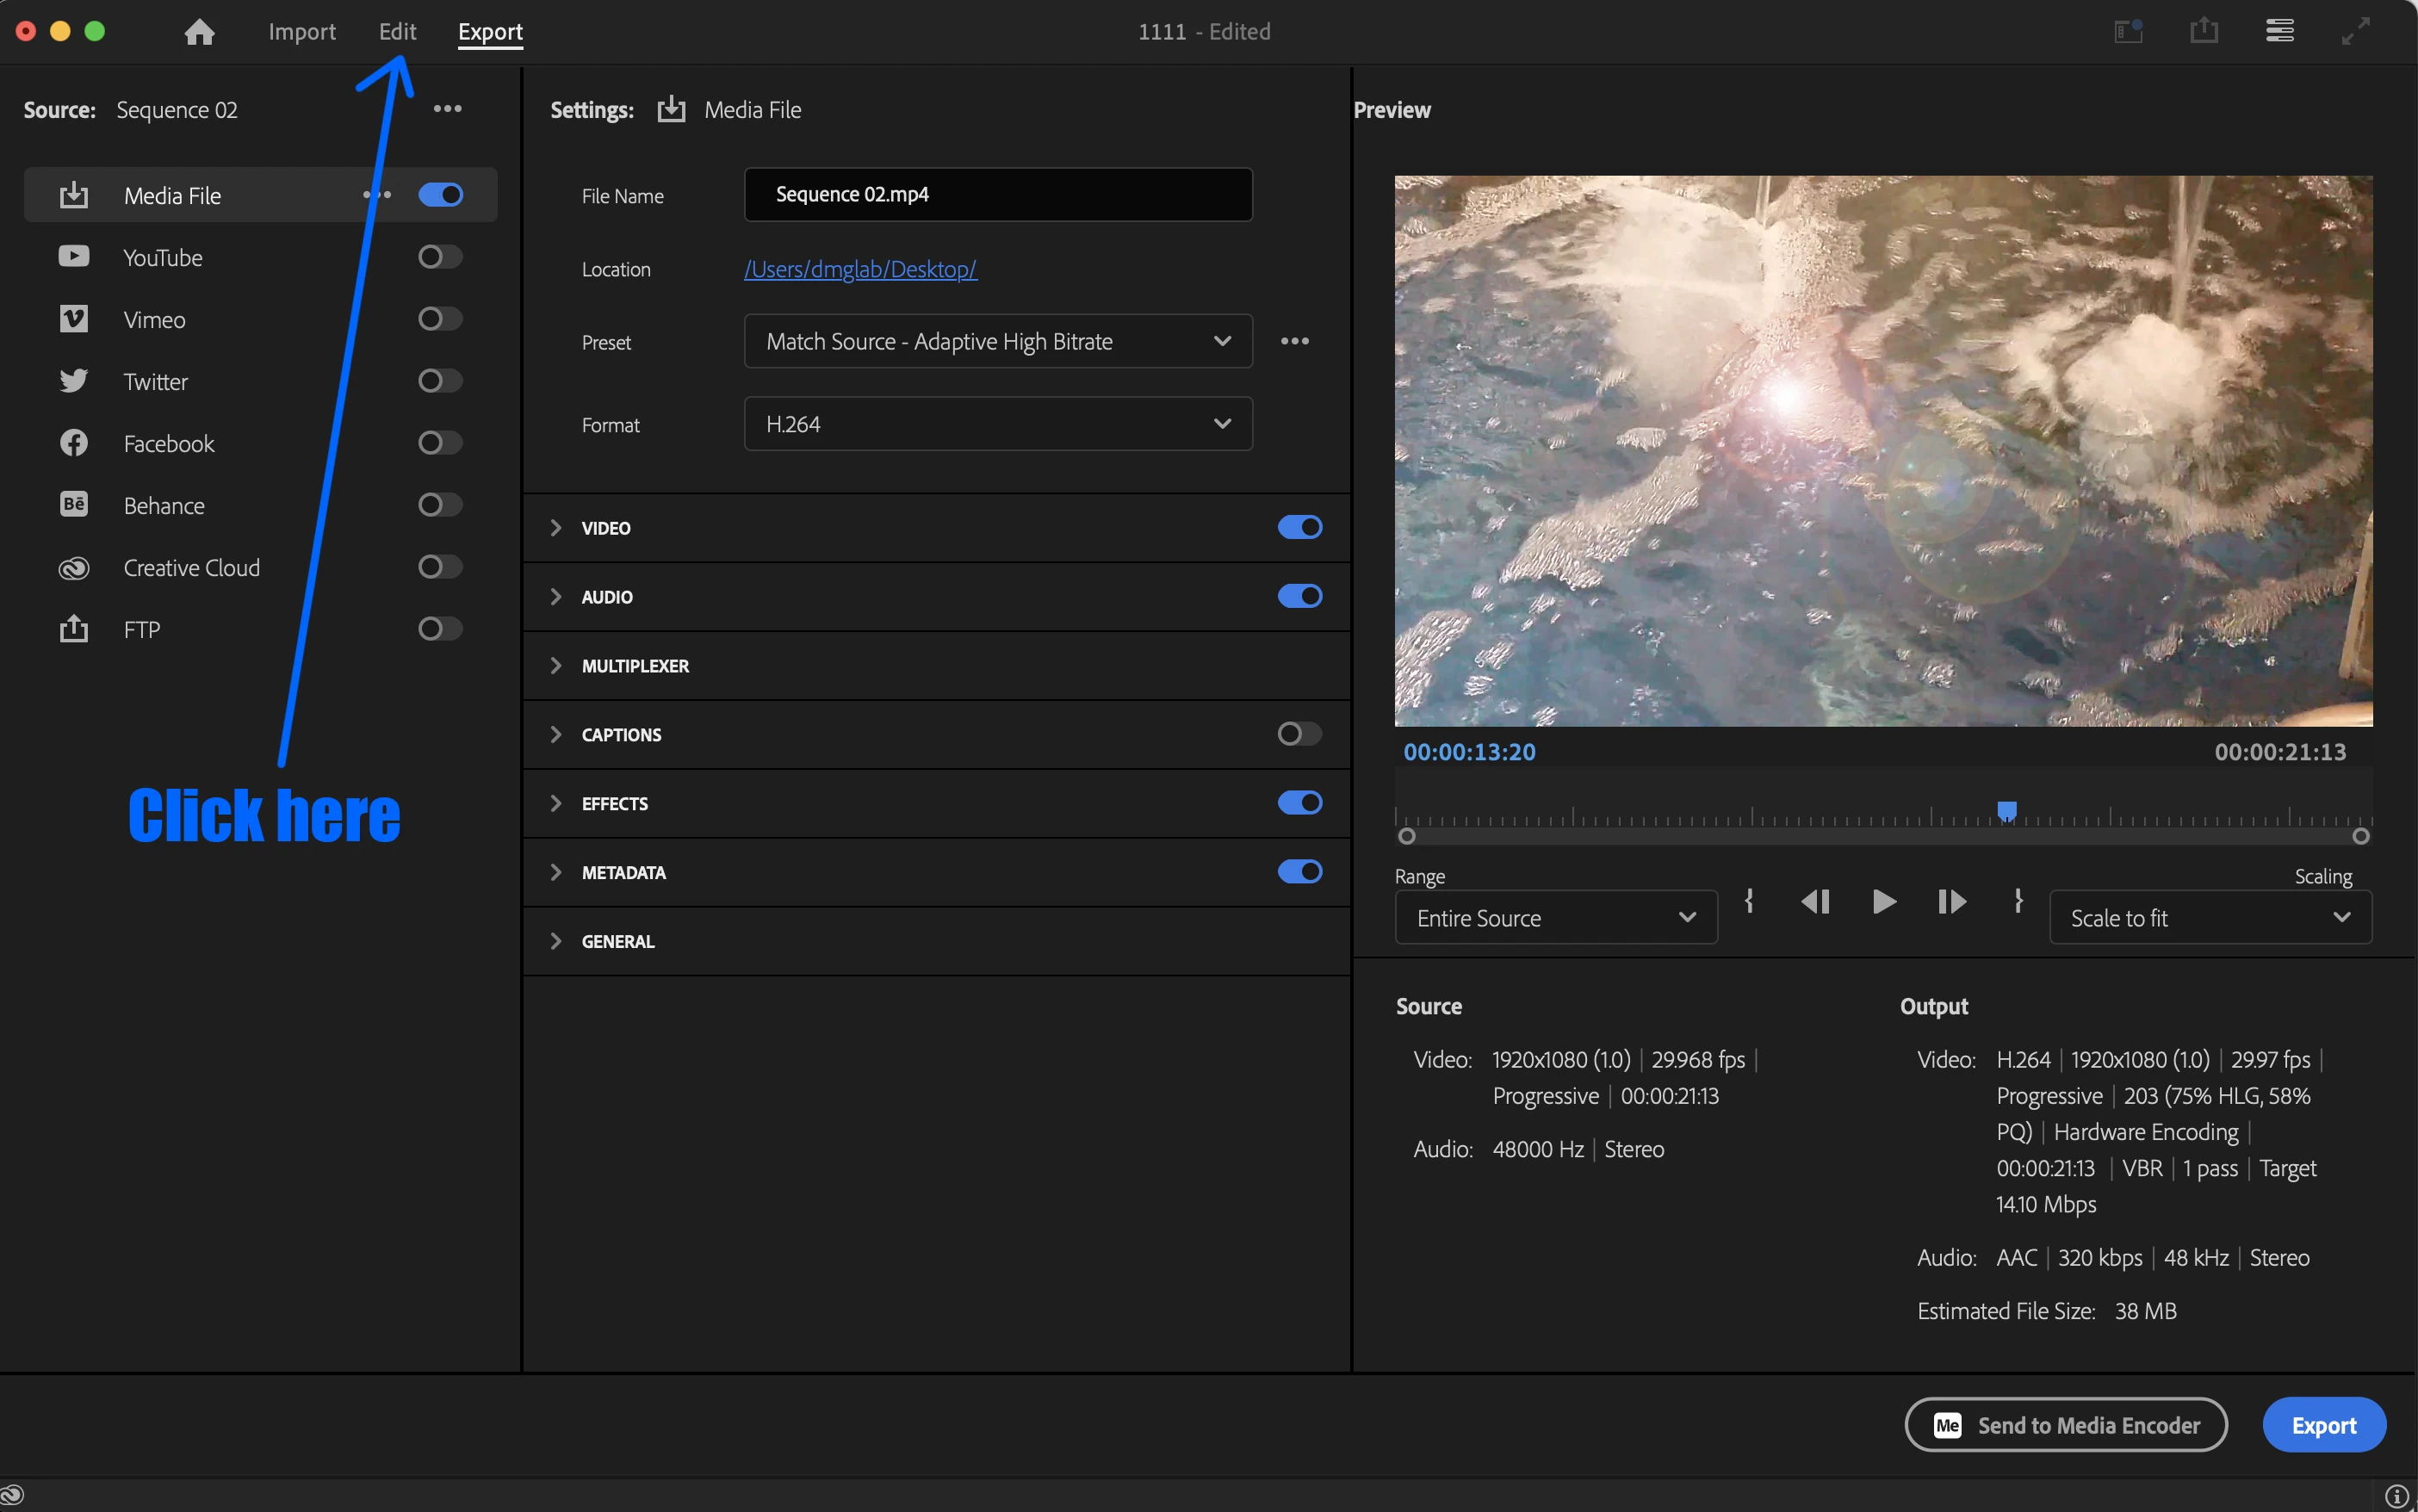Switch to the Edit tab
The image size is (2418, 1512).
tap(397, 32)
